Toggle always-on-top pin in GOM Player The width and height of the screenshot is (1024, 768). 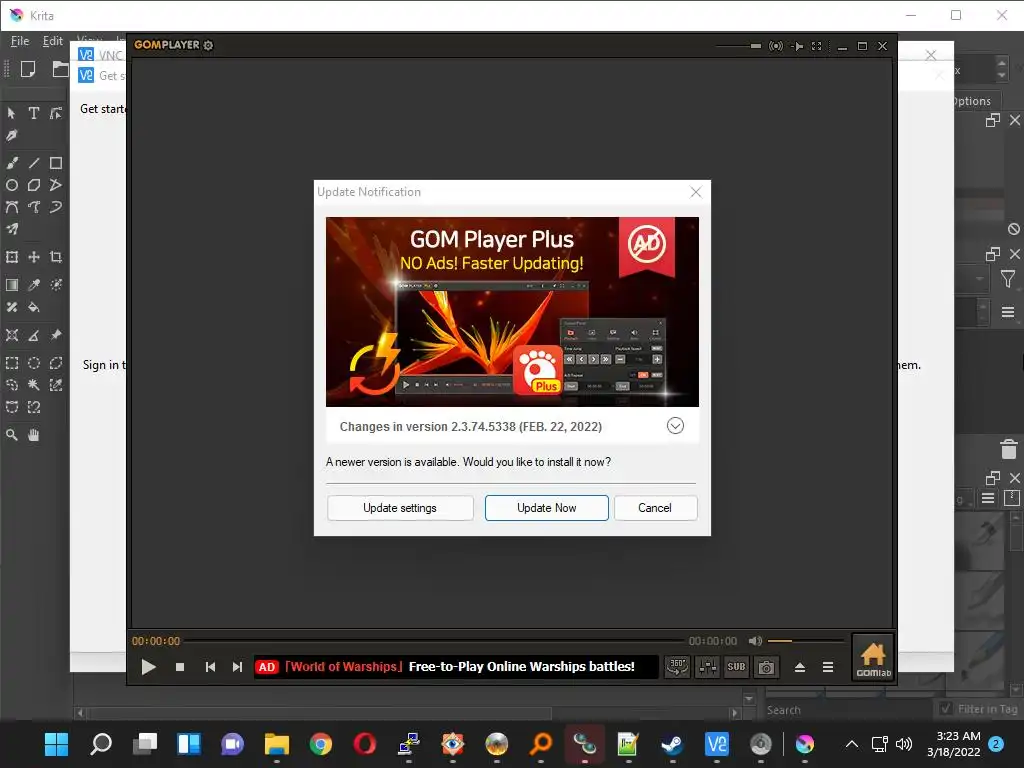(x=797, y=46)
